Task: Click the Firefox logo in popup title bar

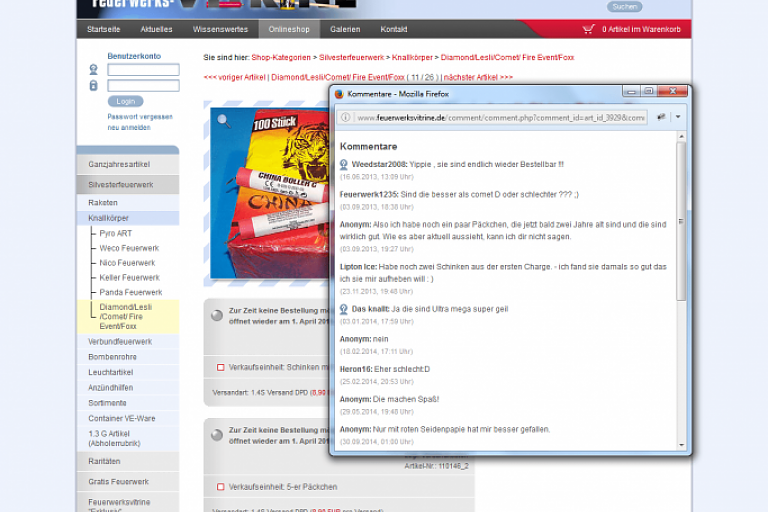Action: click(339, 94)
